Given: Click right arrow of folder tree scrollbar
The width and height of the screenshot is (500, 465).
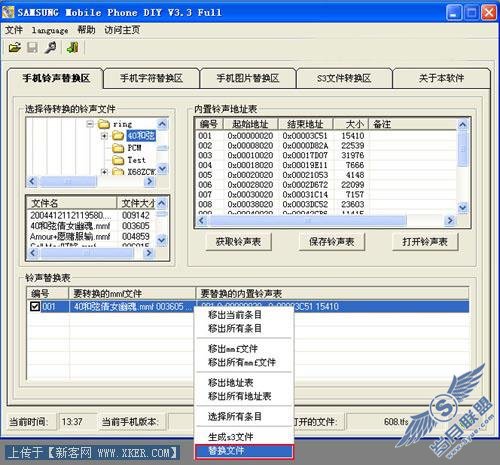Looking at the screenshot, I should click(149, 181).
